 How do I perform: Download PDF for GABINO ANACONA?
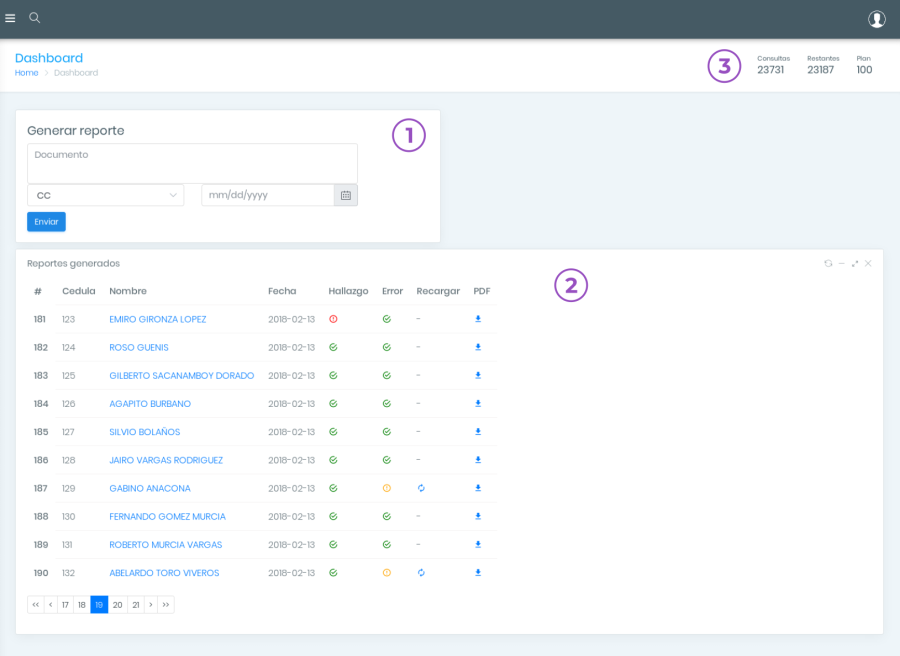pos(478,488)
